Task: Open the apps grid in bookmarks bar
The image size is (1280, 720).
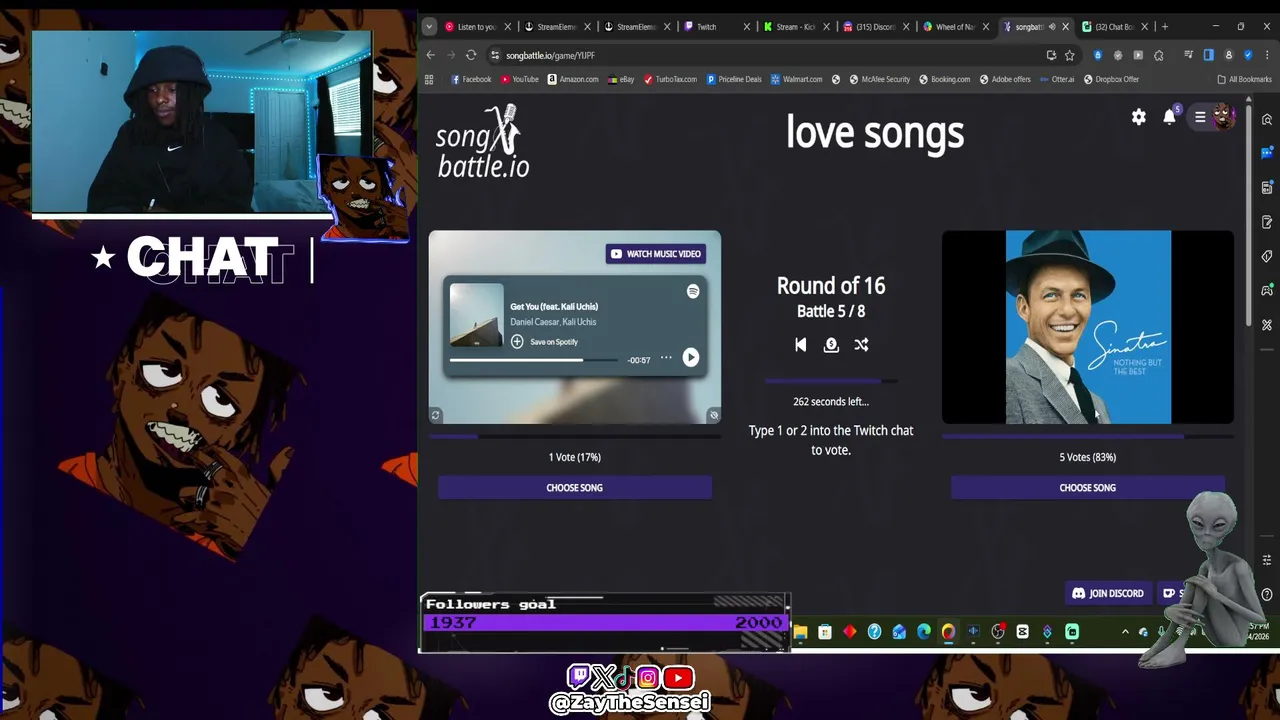Action: [x=429, y=79]
